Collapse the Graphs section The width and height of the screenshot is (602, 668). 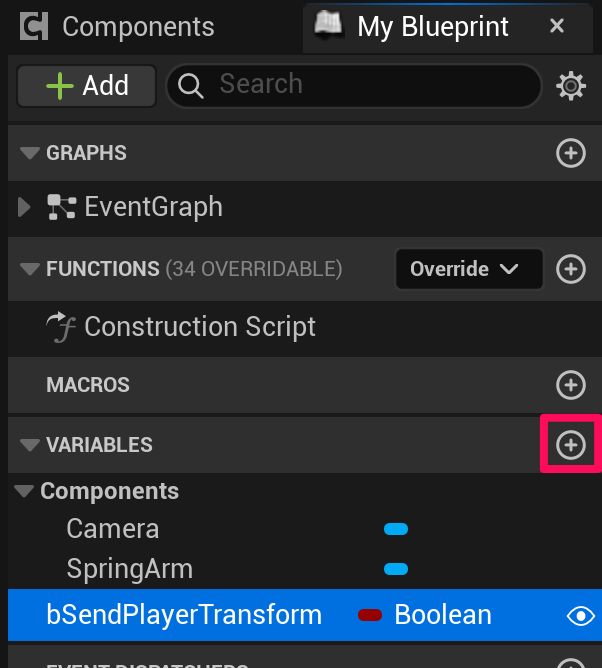tap(29, 153)
